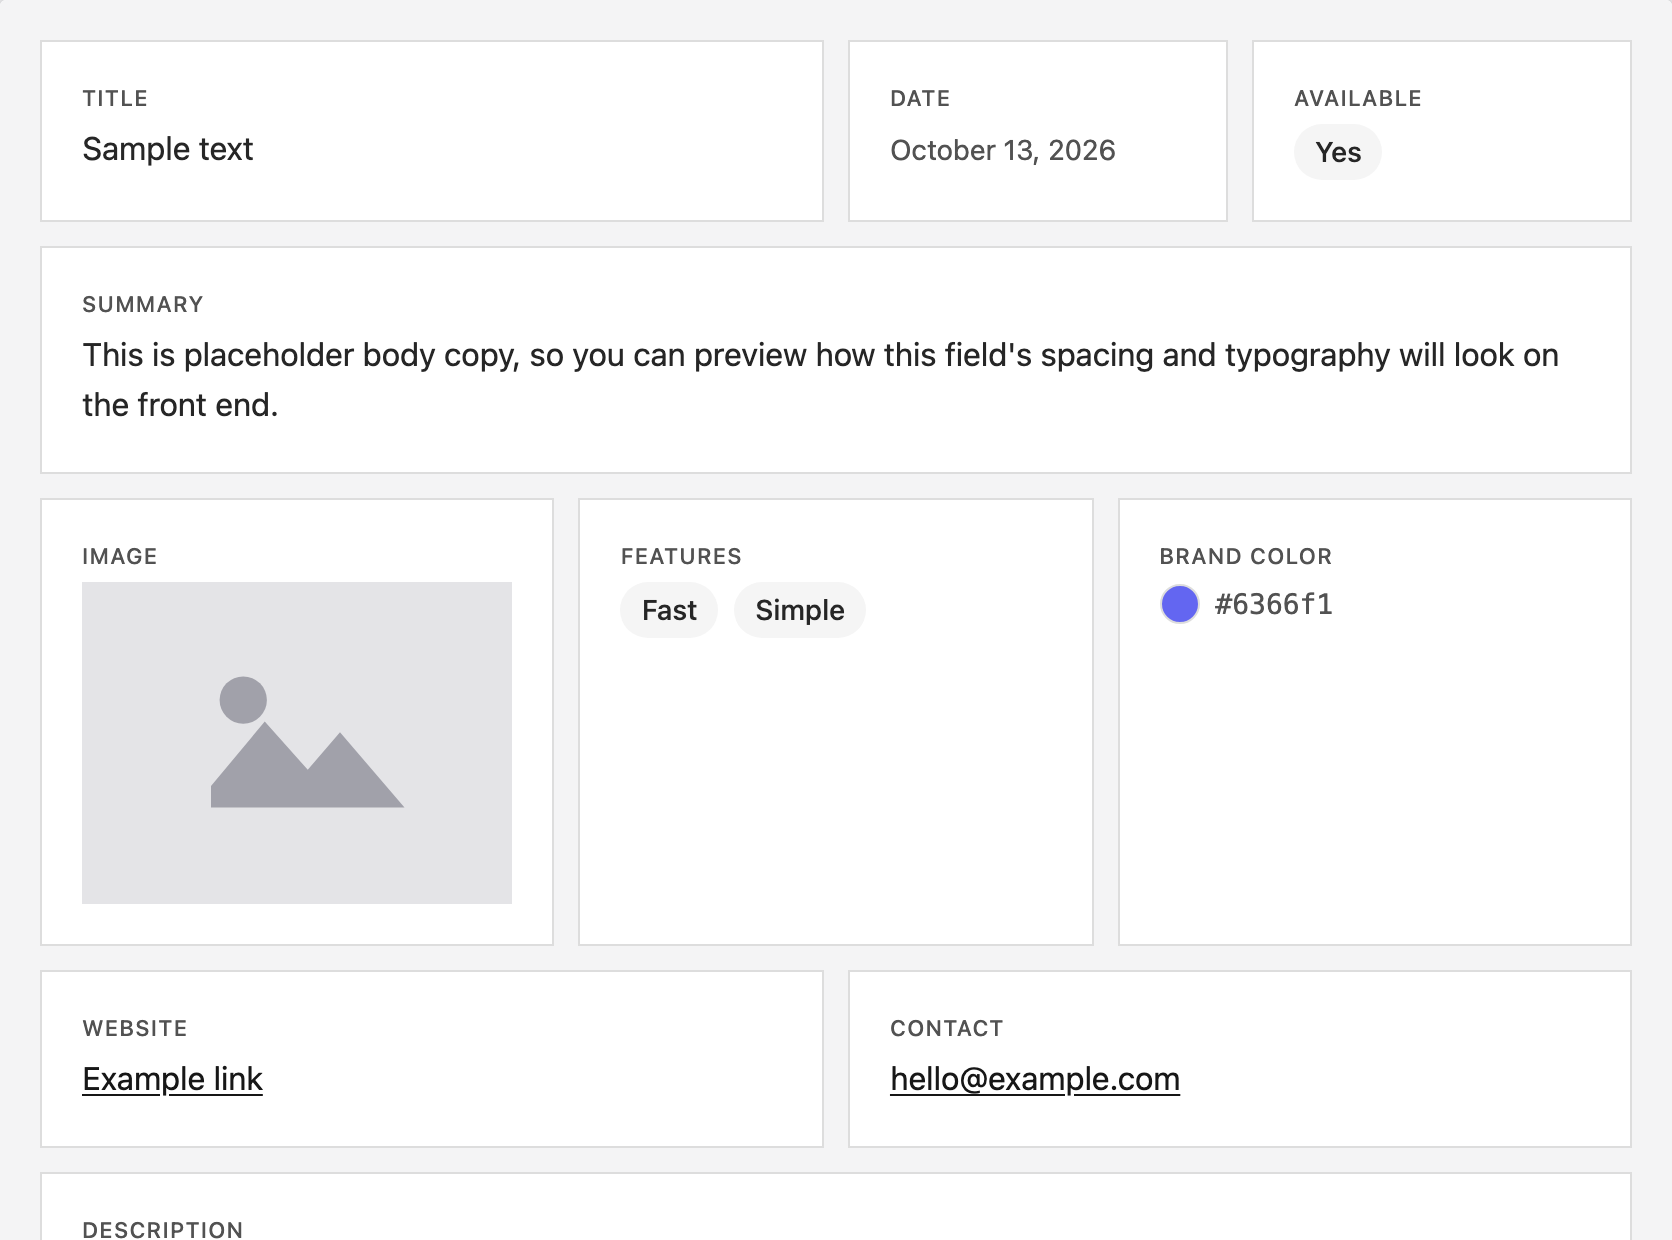Click the FEATURES field label

tap(681, 556)
